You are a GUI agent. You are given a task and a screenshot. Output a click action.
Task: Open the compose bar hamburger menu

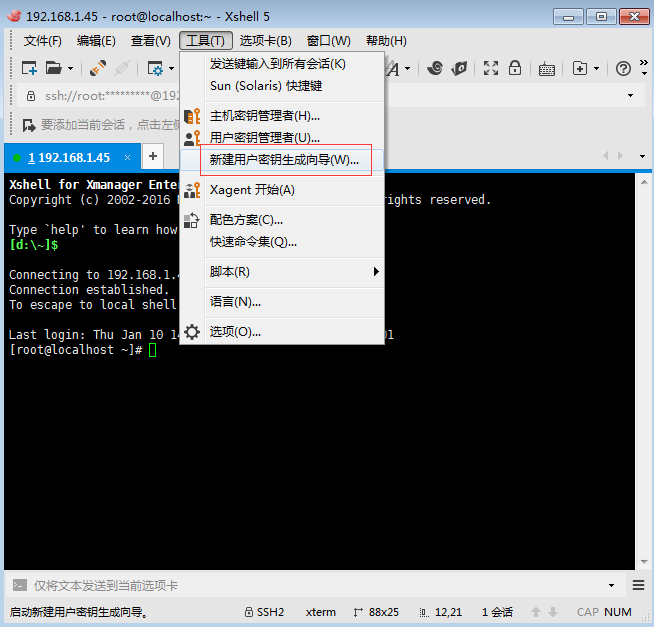pyautogui.click(x=638, y=585)
